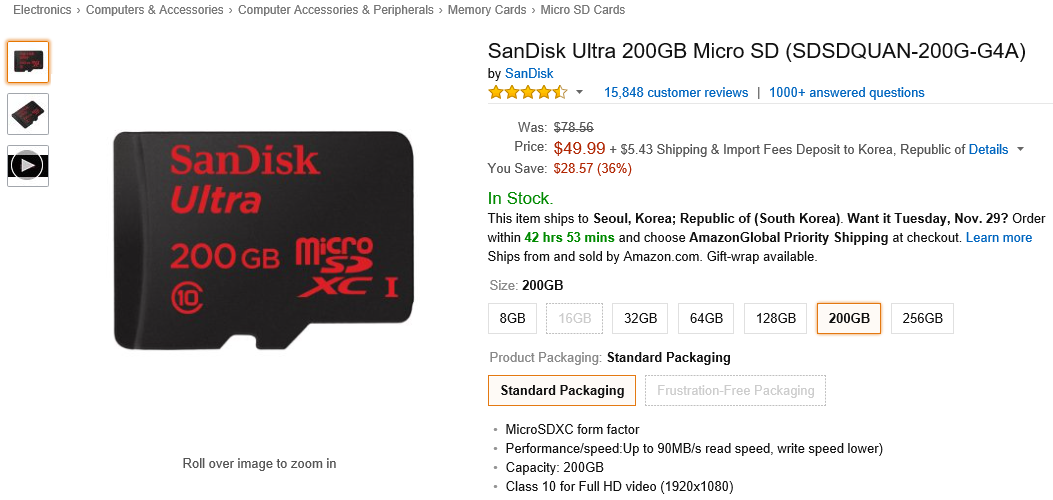Pick the Frustration-Free Packaging option
1053x500 pixels.
(735, 391)
